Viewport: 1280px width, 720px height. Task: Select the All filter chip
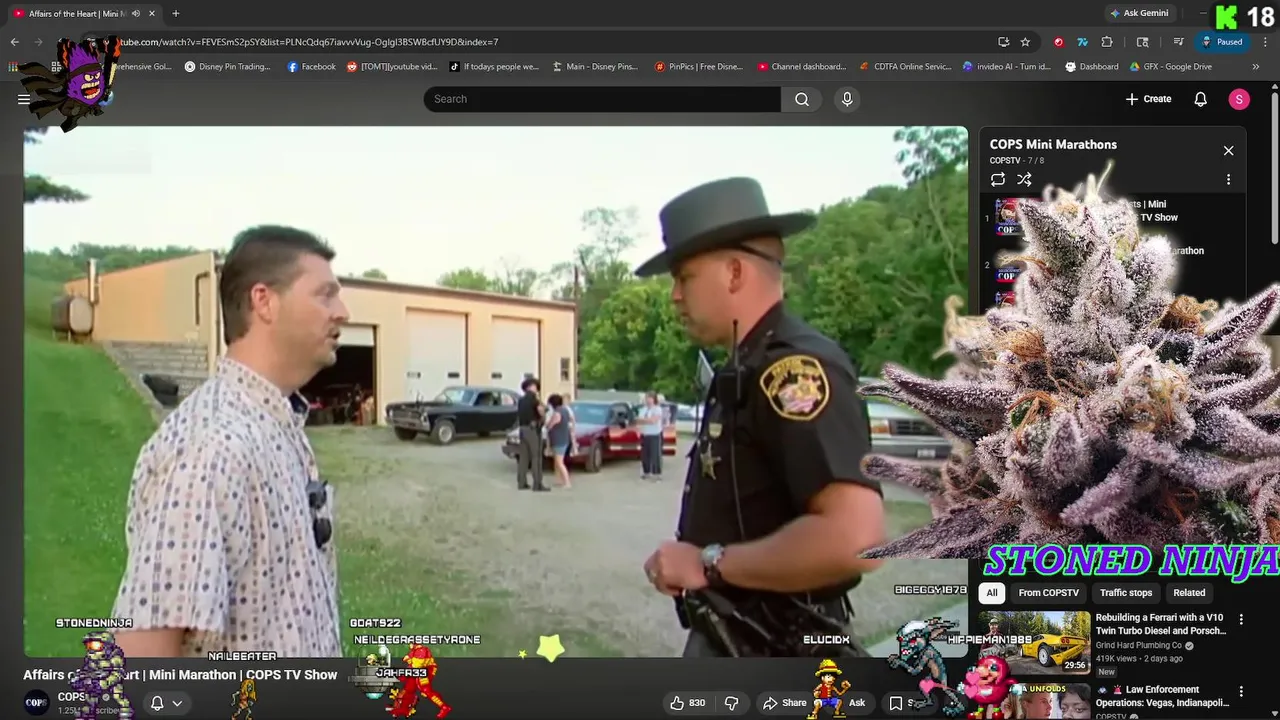tap(992, 593)
